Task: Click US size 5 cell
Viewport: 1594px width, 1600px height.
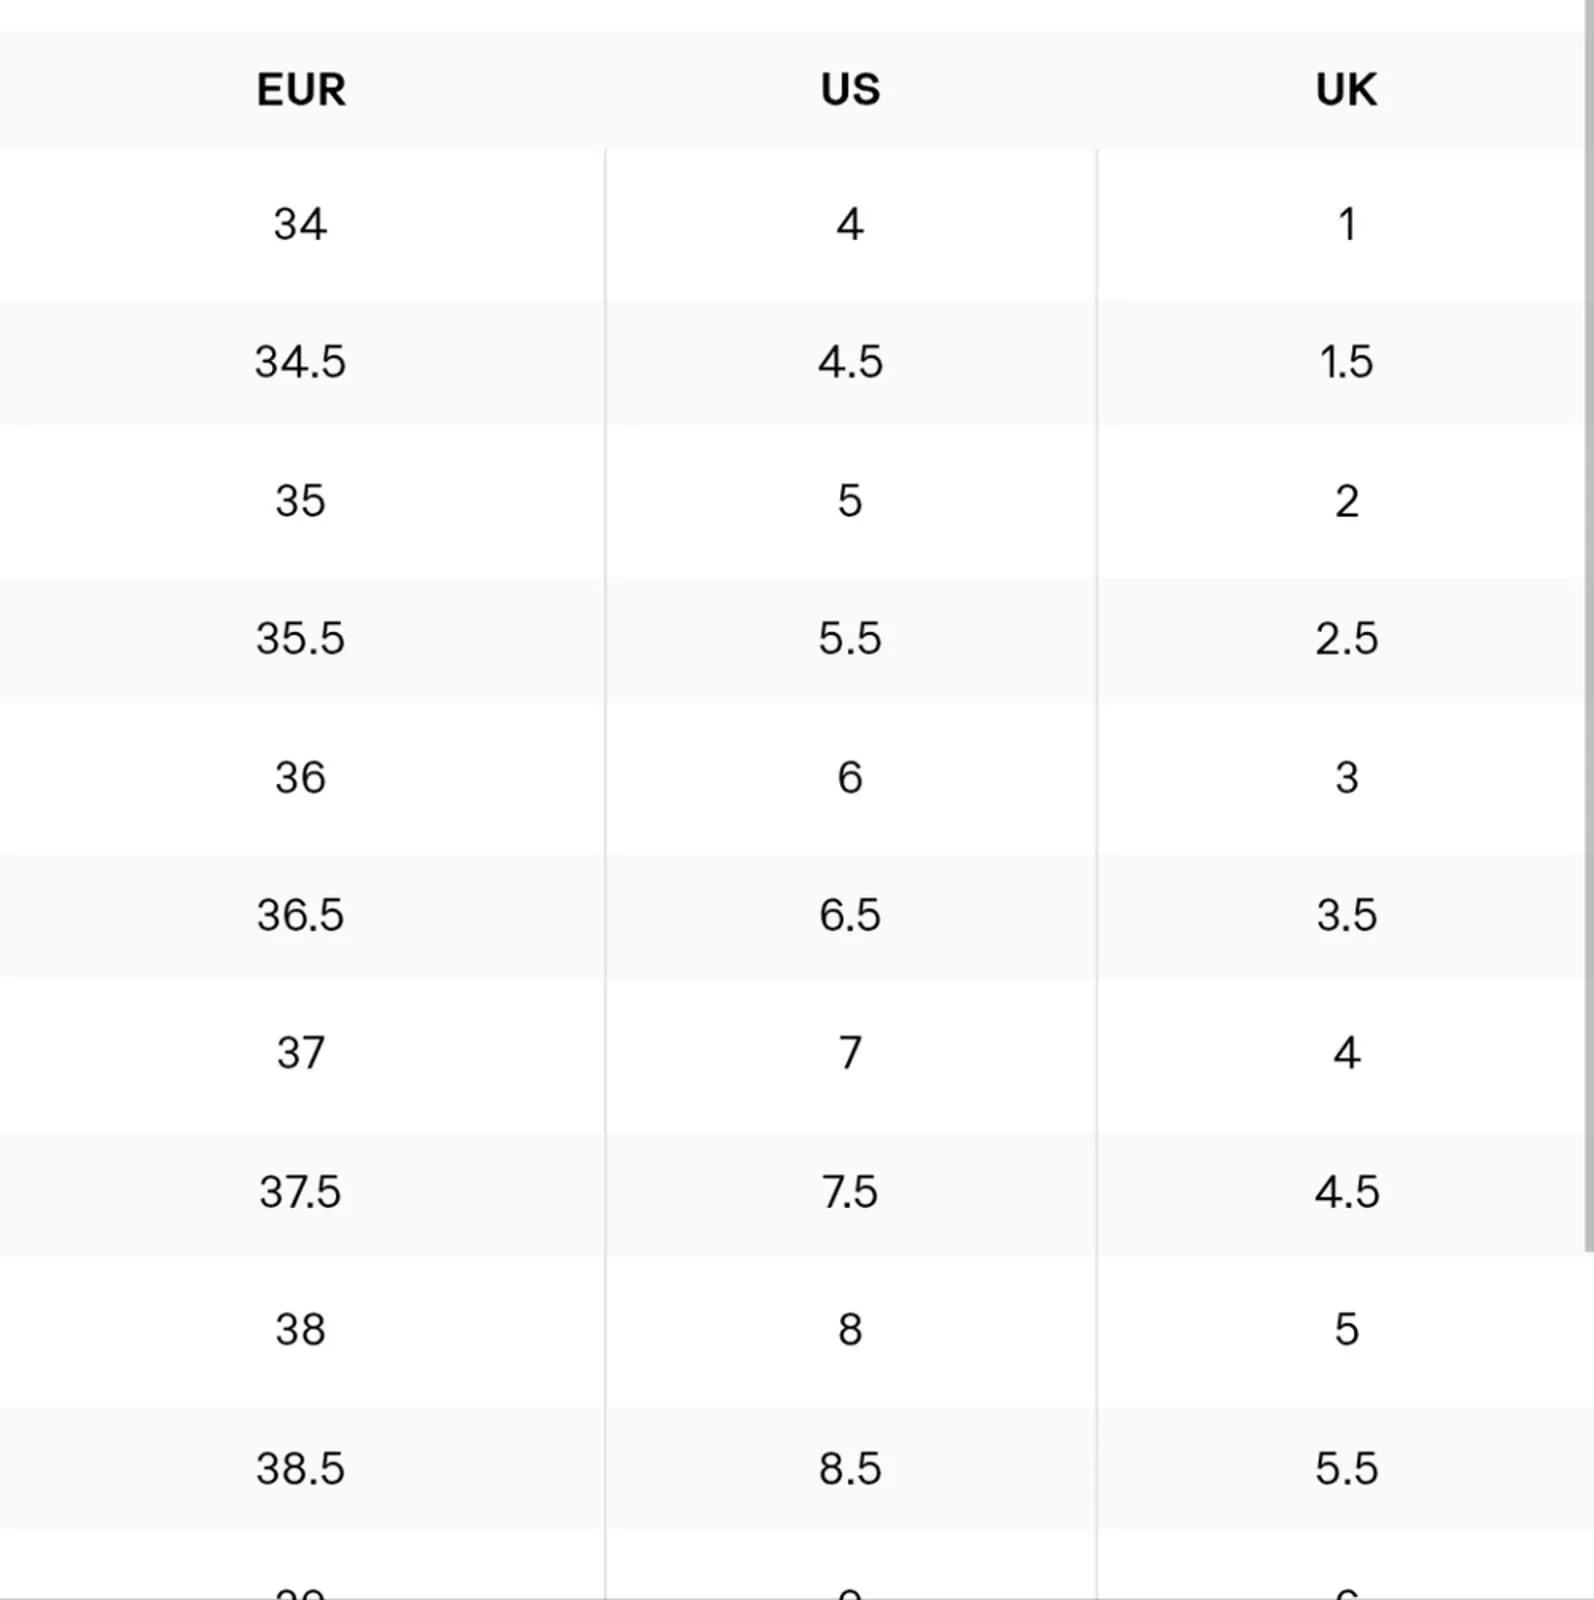Action: 850,501
